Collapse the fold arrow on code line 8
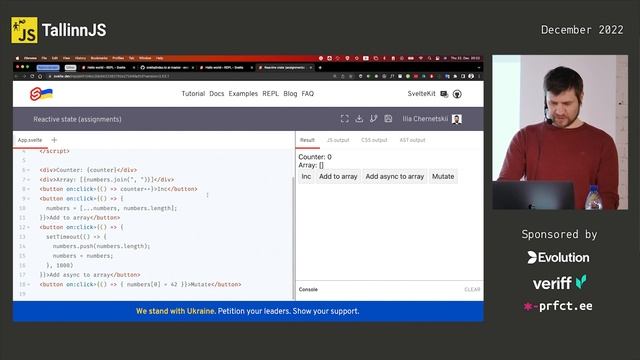 (29, 189)
